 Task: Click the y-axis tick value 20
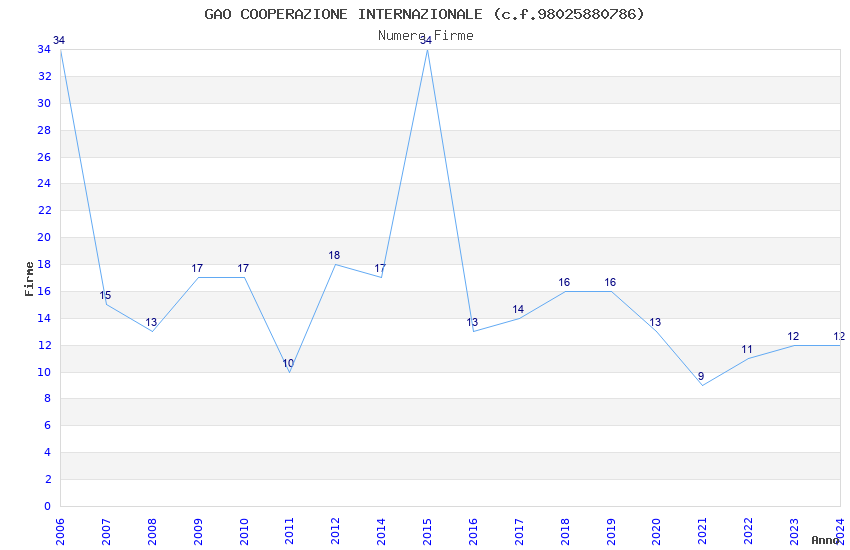[44, 237]
